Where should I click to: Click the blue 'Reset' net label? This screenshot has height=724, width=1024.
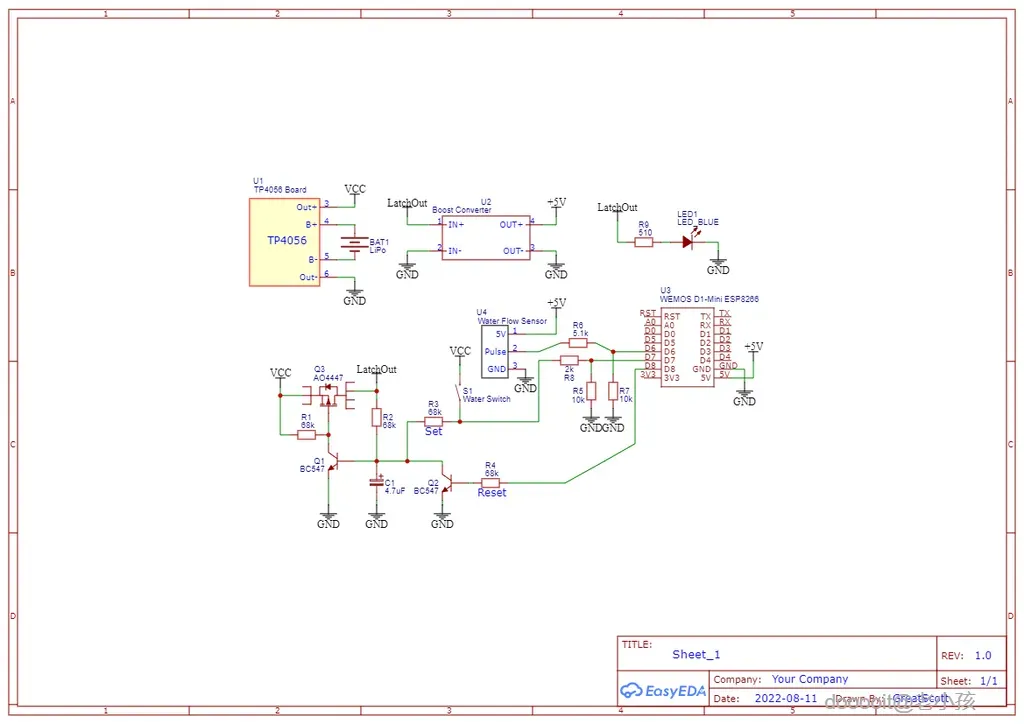click(x=492, y=493)
